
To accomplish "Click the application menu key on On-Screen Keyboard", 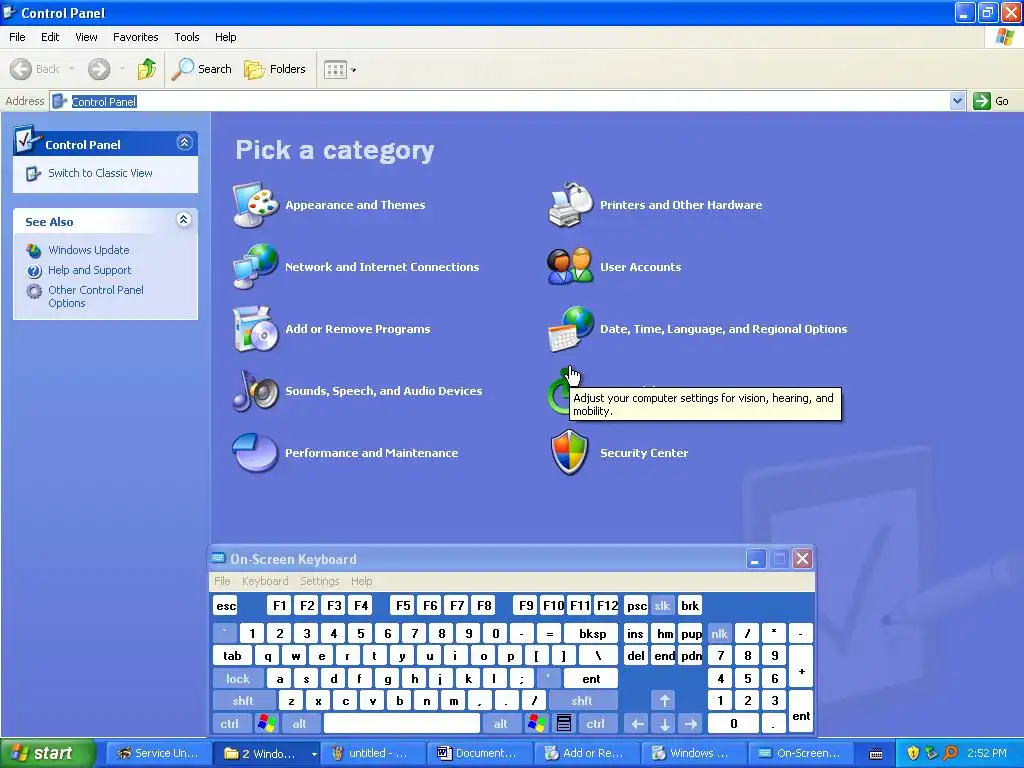I will 564,723.
